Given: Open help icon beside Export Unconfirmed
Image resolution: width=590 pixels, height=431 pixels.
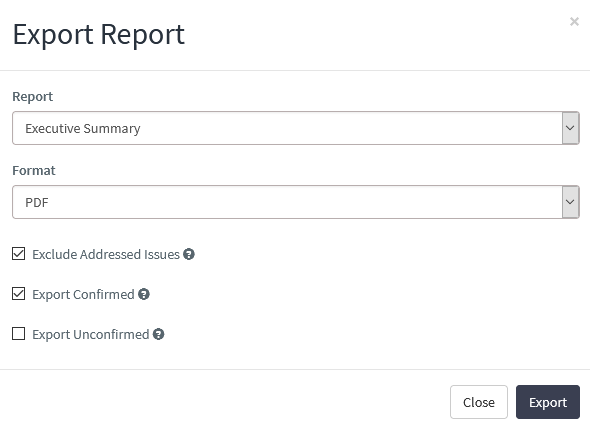Looking at the screenshot, I should coord(158,334).
